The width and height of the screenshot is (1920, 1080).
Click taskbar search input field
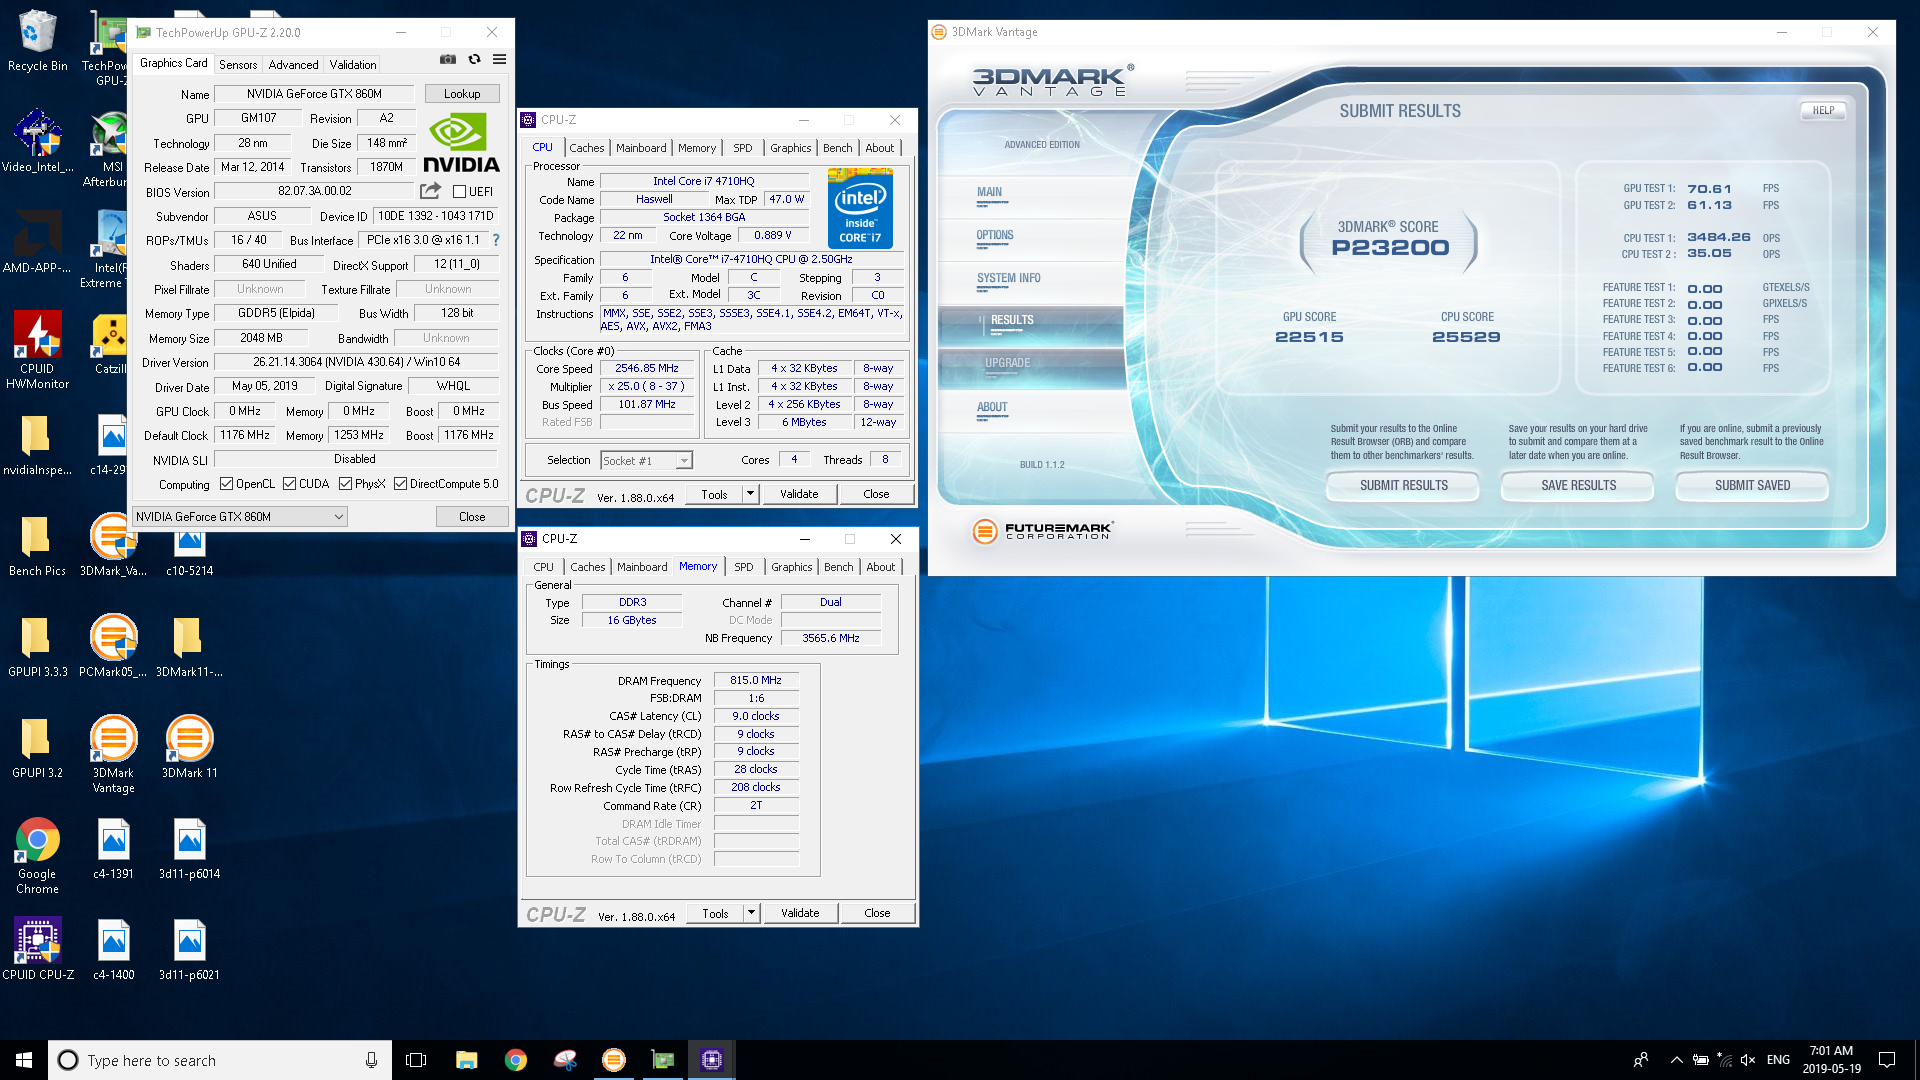220,1060
